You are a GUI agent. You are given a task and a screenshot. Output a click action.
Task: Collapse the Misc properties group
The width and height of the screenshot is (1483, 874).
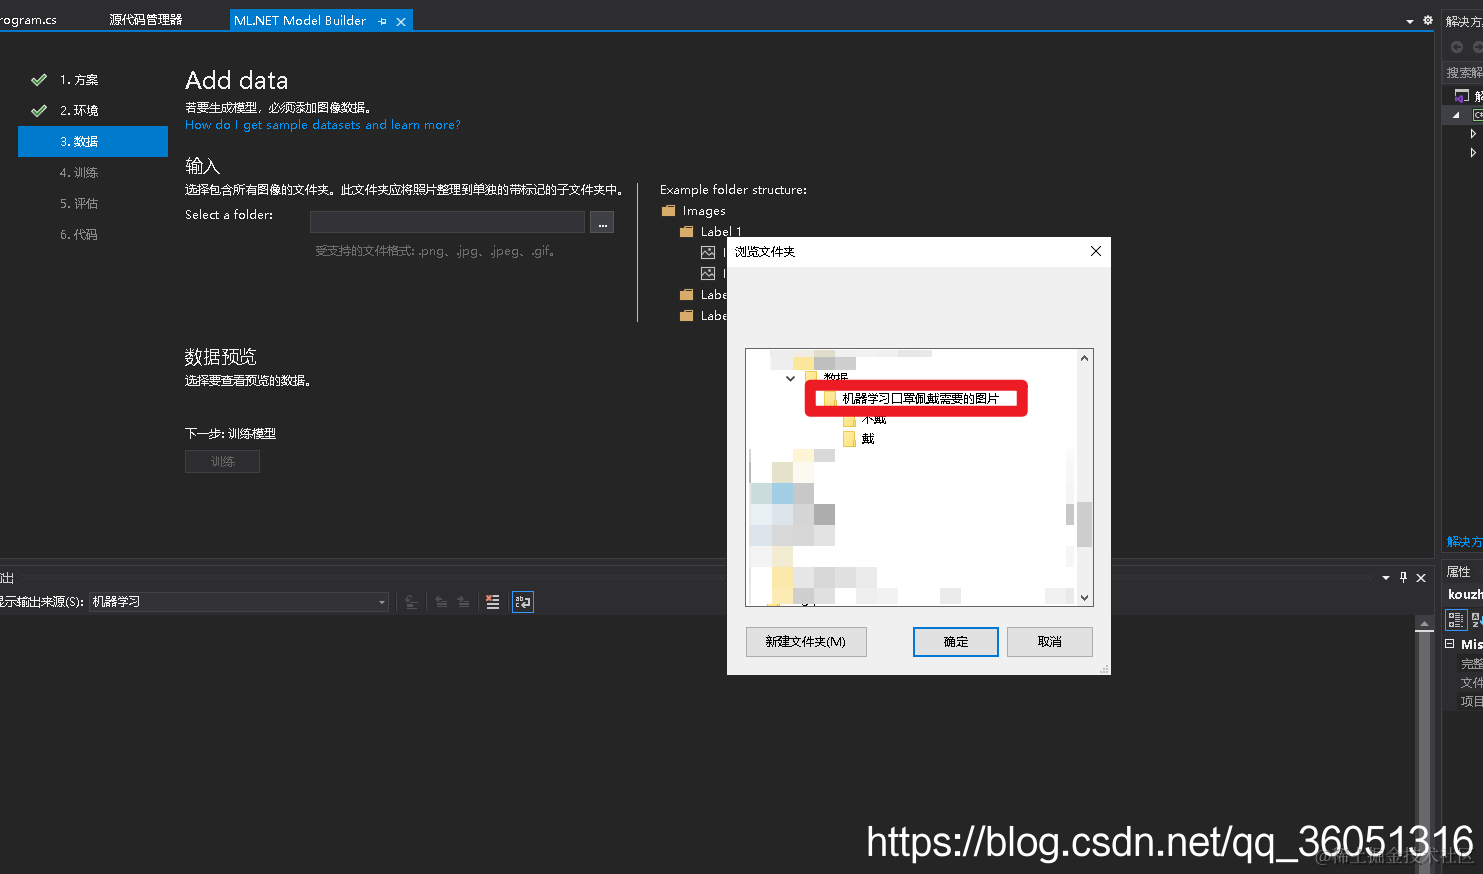pyautogui.click(x=1450, y=644)
